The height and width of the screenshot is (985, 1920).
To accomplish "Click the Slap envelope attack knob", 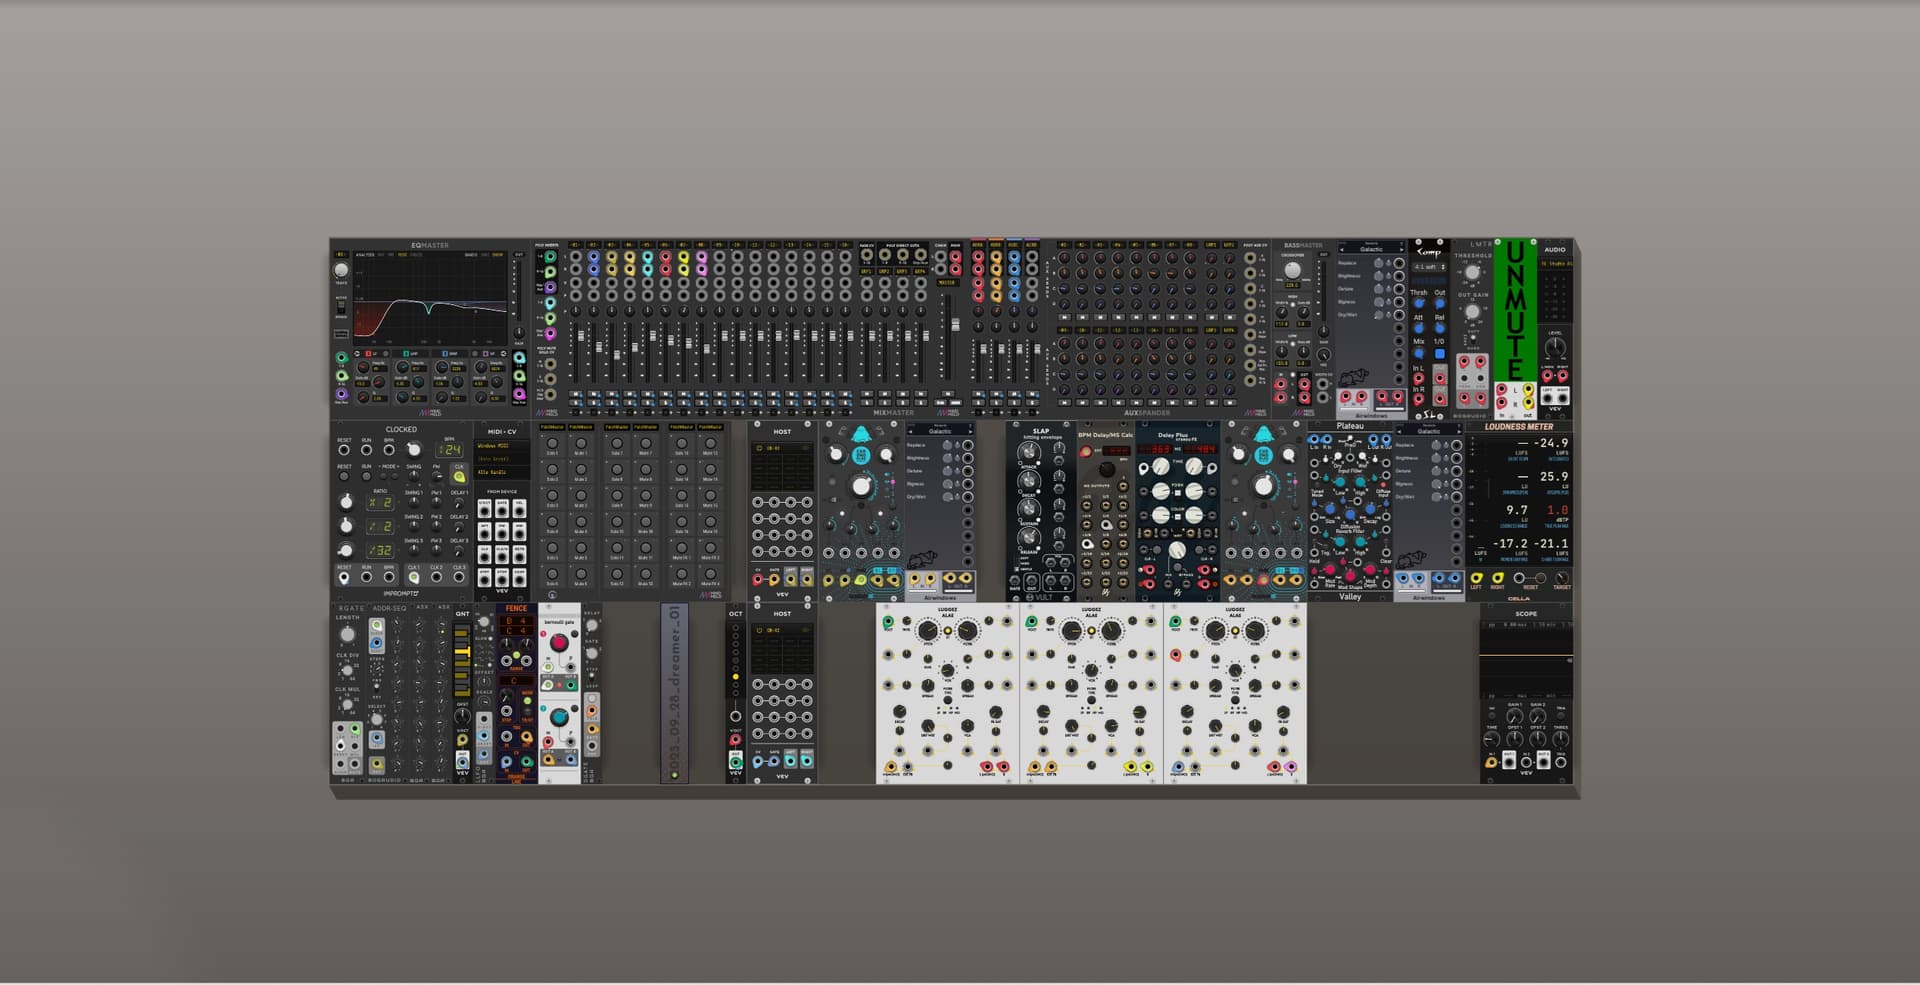I will [1029, 453].
